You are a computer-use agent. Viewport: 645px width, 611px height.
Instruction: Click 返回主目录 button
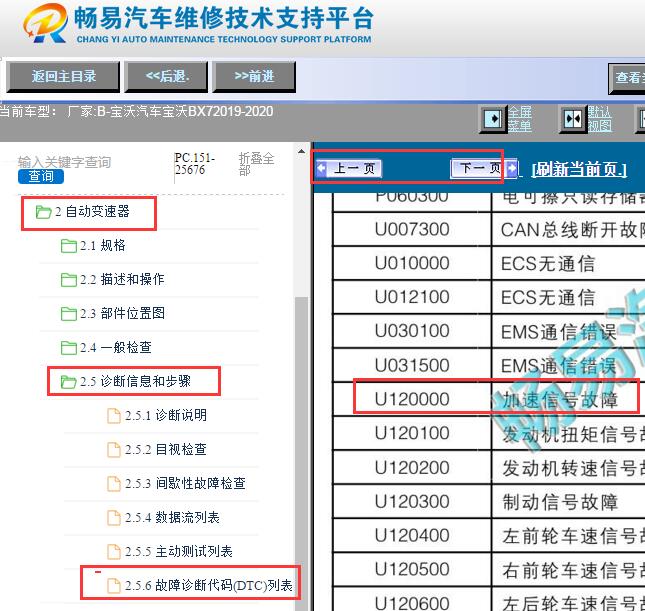pyautogui.click(x=63, y=77)
